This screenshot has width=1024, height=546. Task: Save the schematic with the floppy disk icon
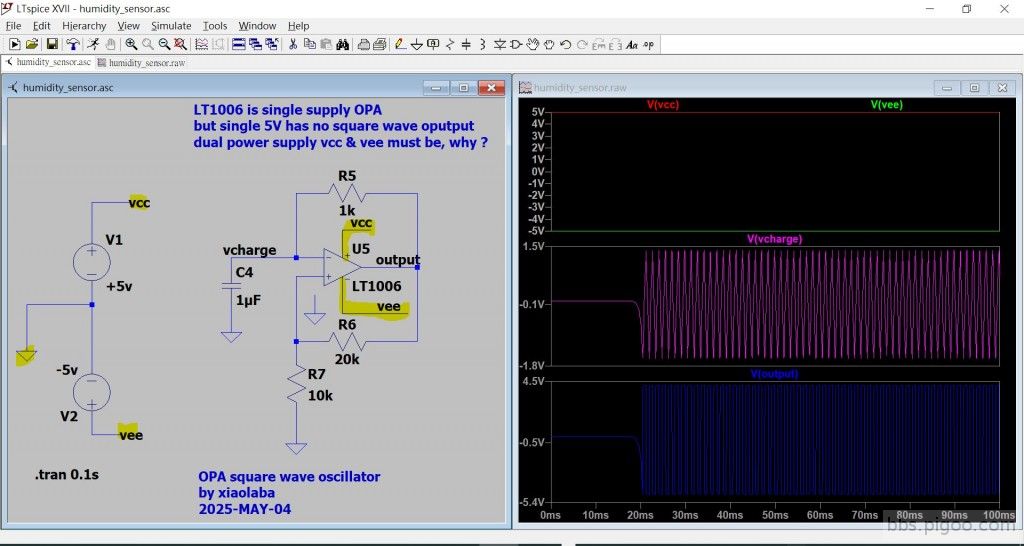(52, 44)
